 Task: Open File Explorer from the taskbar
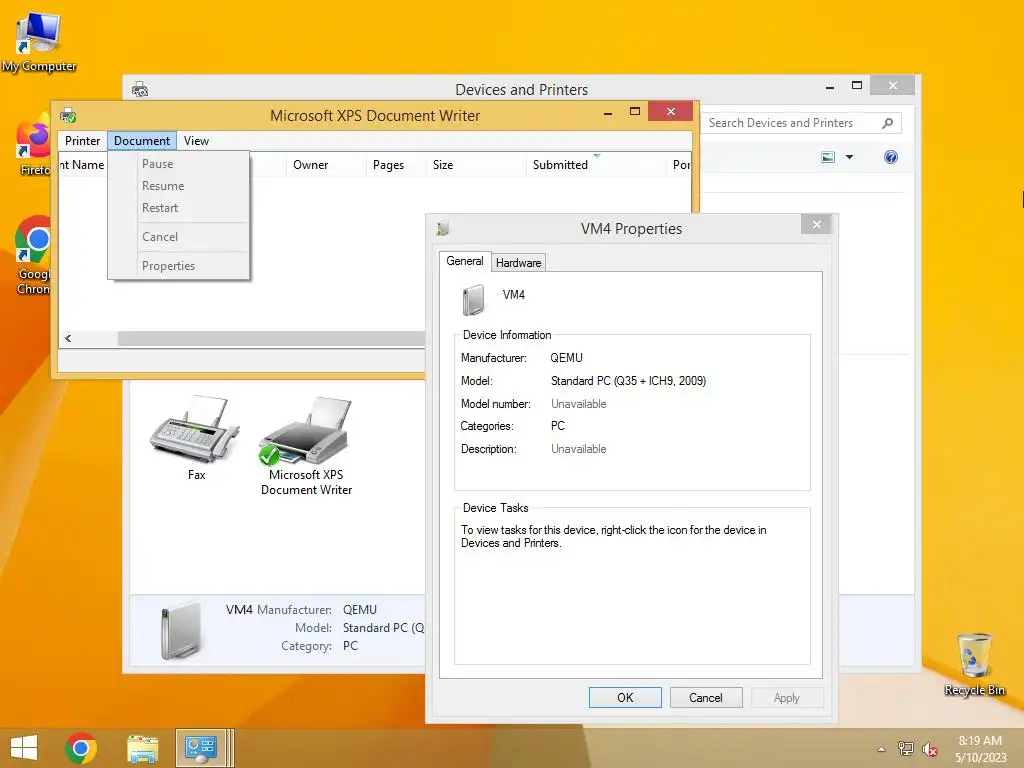[142, 748]
